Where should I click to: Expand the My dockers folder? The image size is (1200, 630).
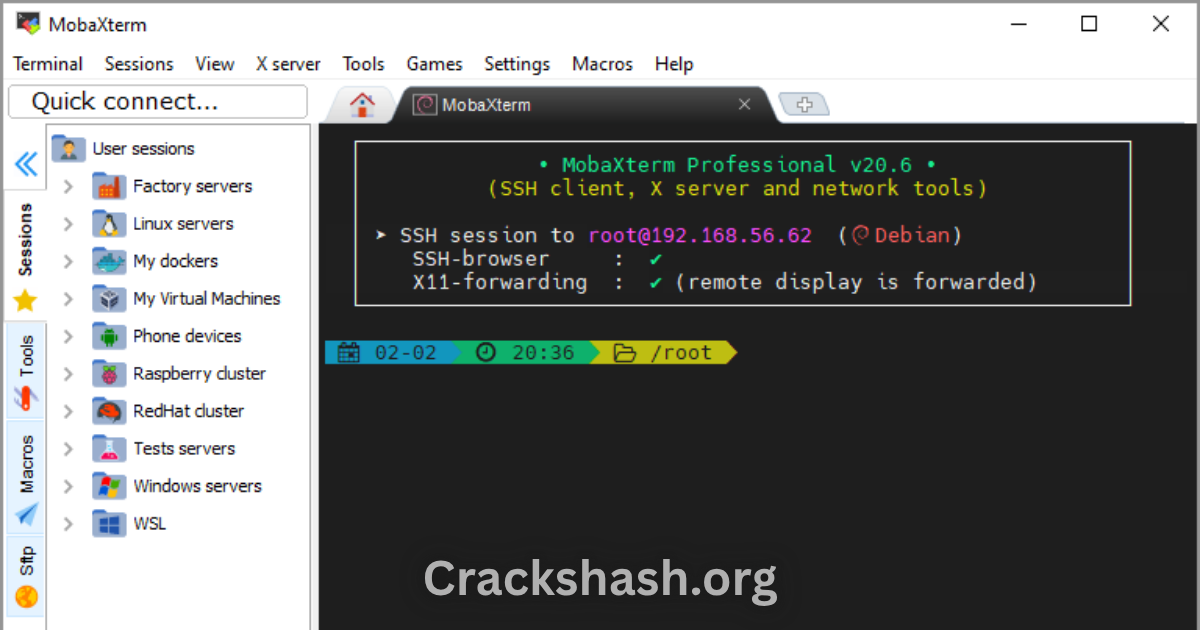pos(68,262)
